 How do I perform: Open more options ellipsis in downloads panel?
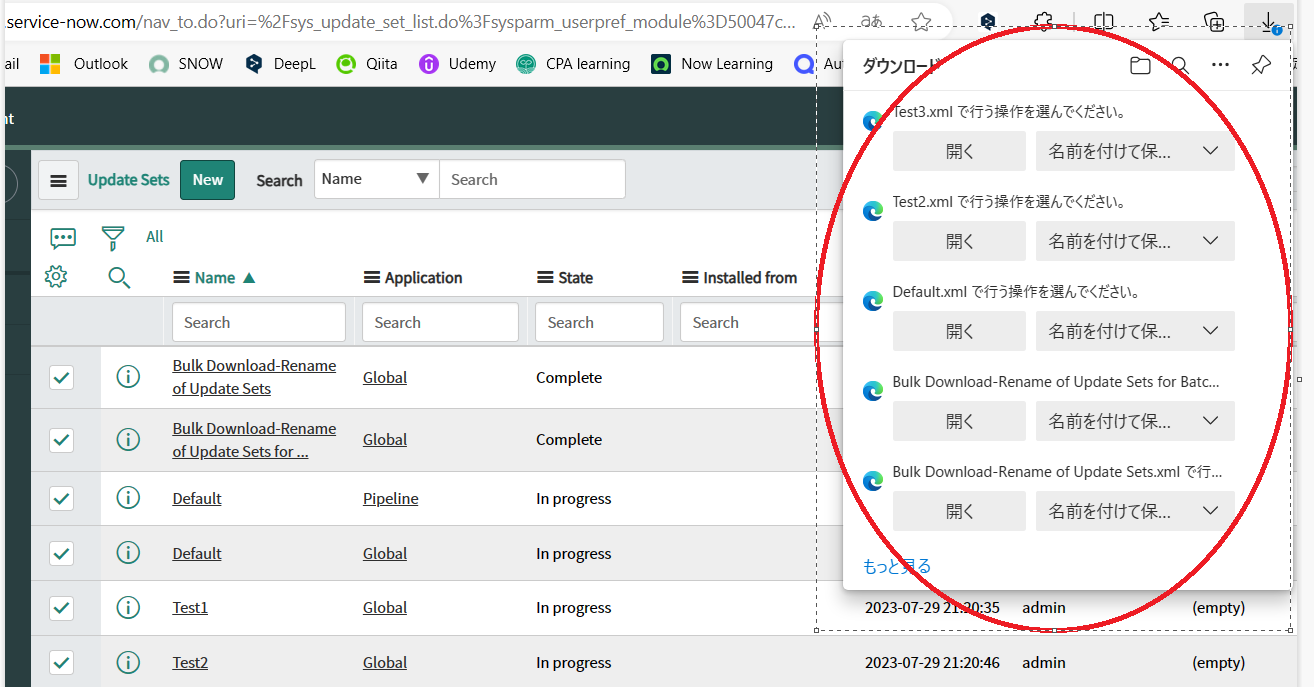coord(1220,65)
